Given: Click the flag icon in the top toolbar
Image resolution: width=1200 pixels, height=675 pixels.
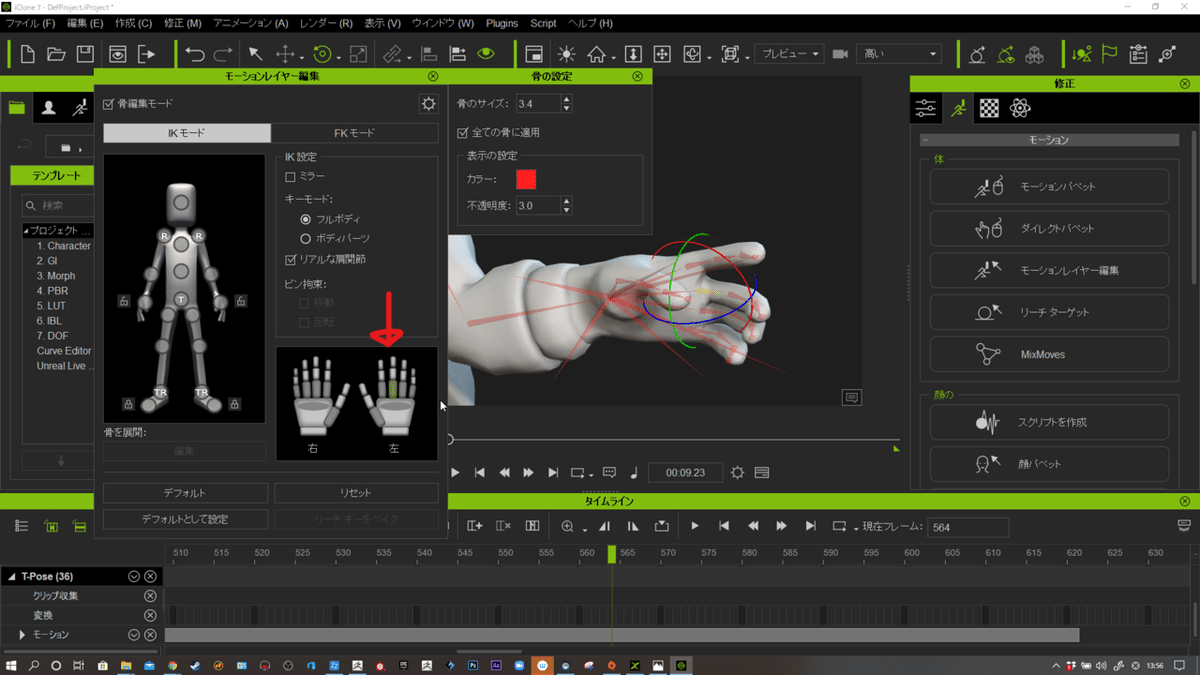Looking at the screenshot, I should click(1109, 54).
